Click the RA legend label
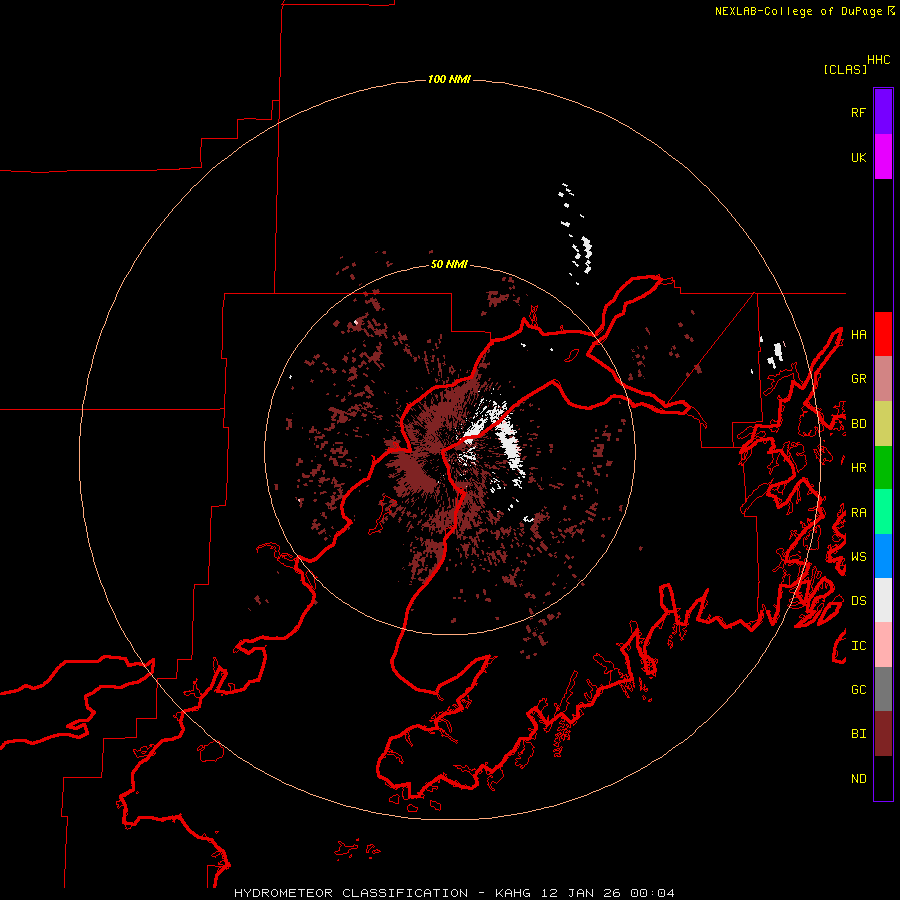Screen dimensions: 900x900 tap(858, 513)
